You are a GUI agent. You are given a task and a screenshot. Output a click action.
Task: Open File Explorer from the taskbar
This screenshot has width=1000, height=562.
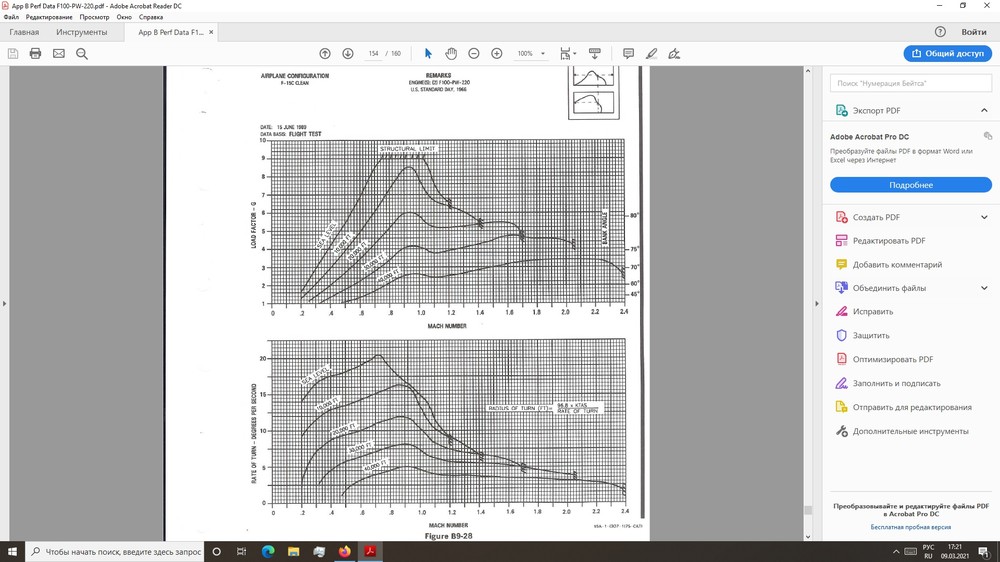[293, 552]
